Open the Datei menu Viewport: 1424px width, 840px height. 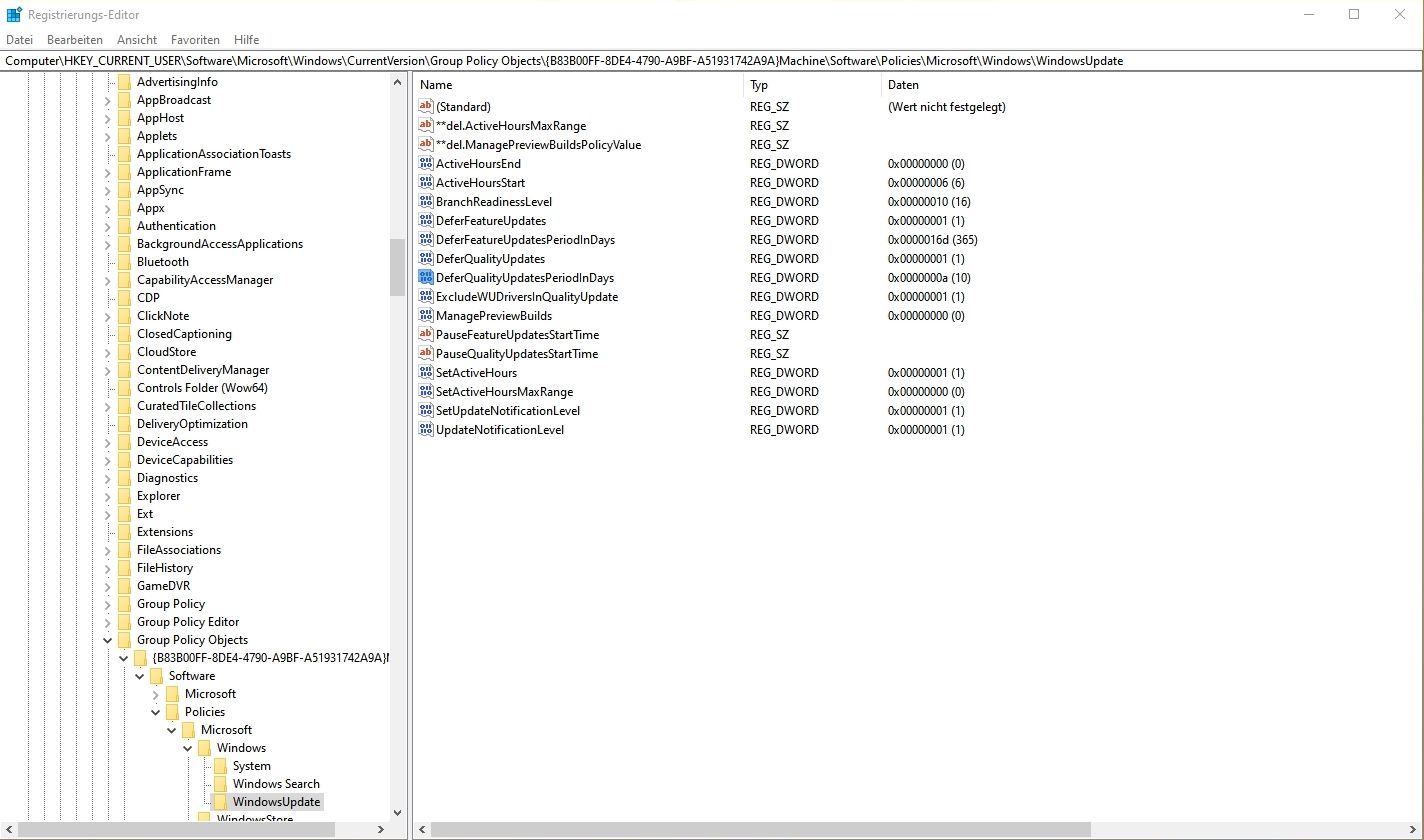[x=20, y=40]
